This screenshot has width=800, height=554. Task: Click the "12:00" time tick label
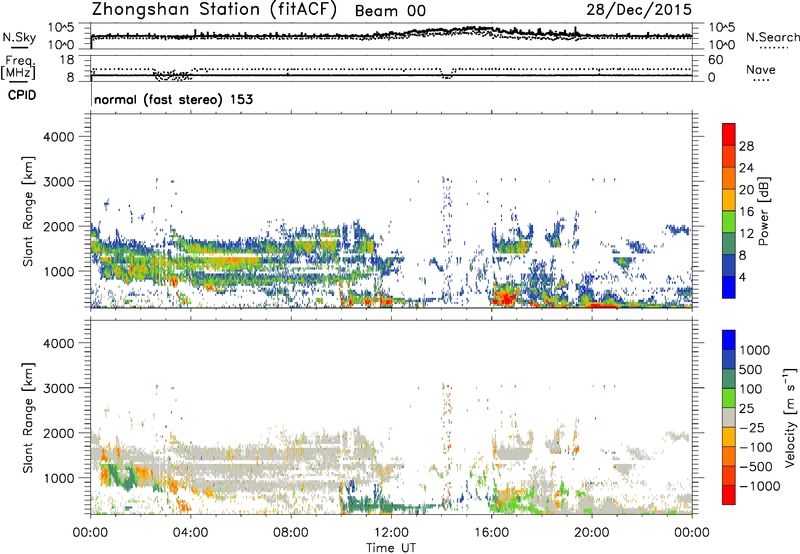tap(391, 533)
